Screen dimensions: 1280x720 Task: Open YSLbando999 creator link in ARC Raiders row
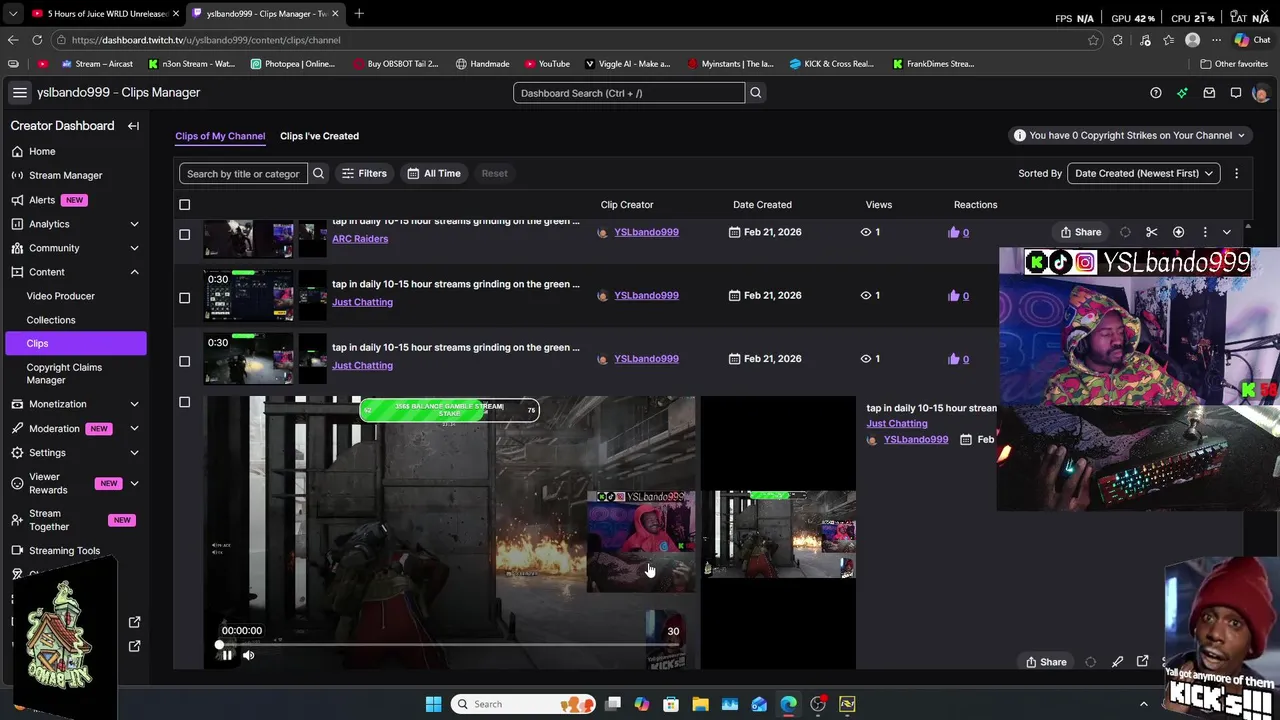tap(646, 232)
